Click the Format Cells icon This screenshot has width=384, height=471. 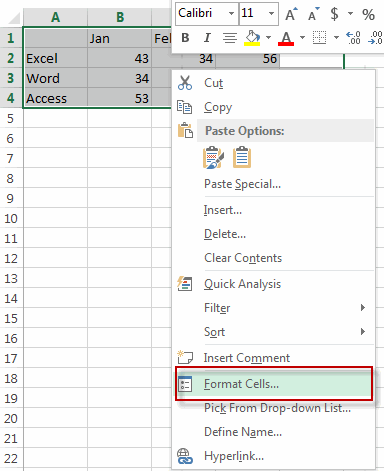pos(185,384)
